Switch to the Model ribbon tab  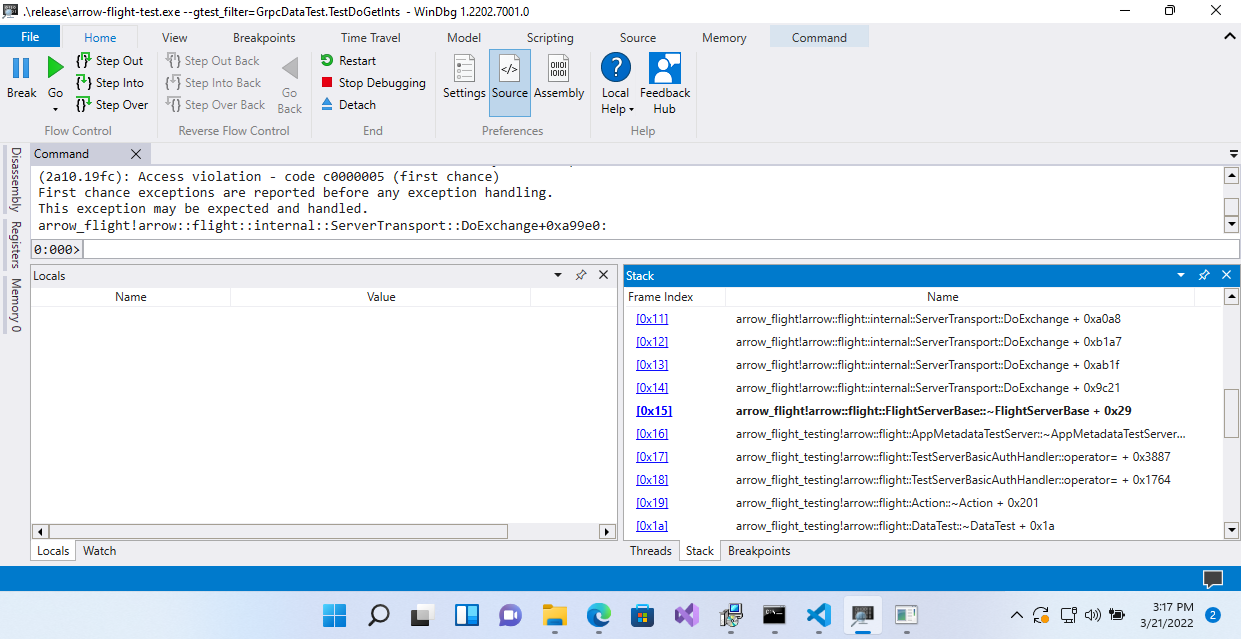coord(464,38)
